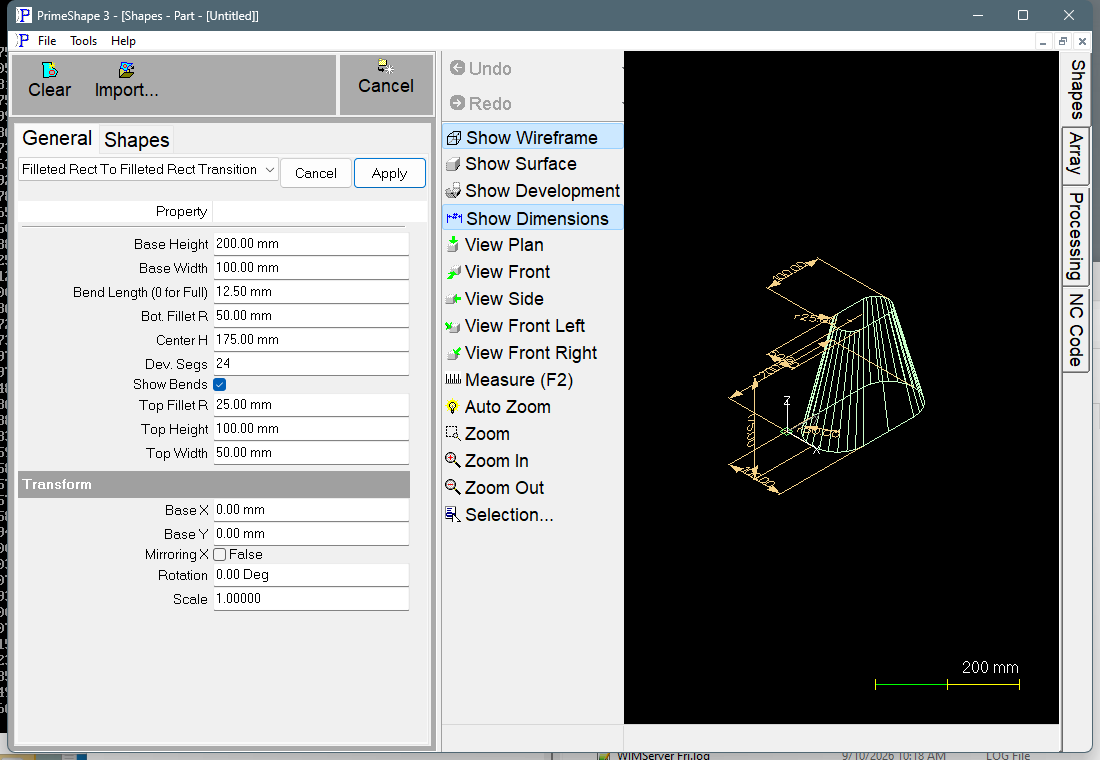
Task: Edit the Base Height field
Action: [311, 244]
